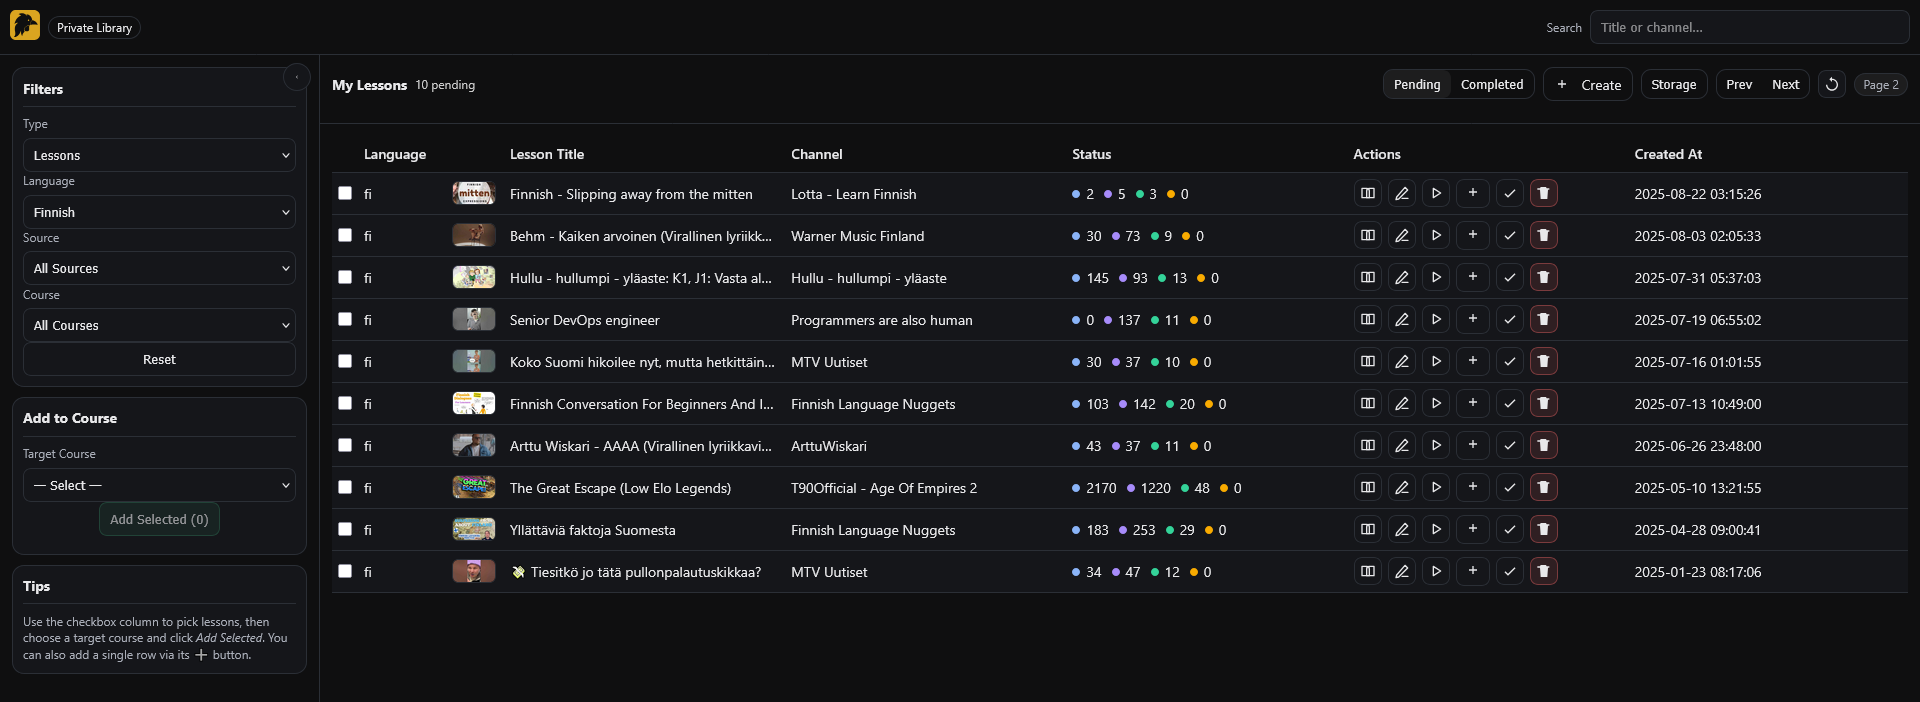Add Tiesitkö jo tätä pullonpalautuskikkaa lesson via plus
The width and height of the screenshot is (1920, 702).
[1473, 571]
